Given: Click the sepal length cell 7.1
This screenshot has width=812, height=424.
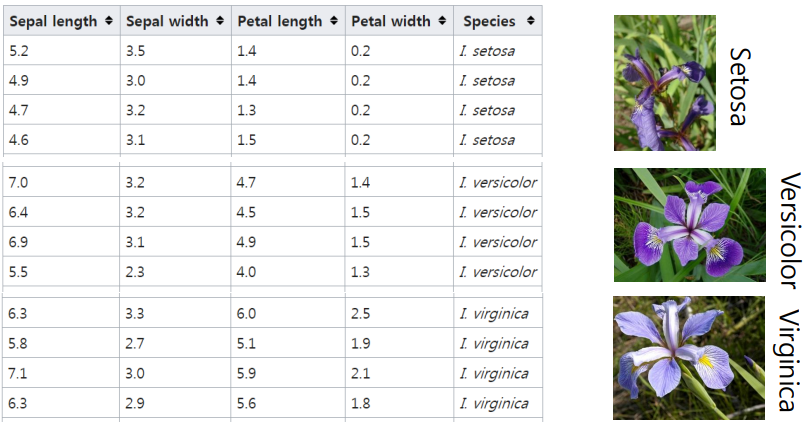Looking at the screenshot, I should point(62,373).
